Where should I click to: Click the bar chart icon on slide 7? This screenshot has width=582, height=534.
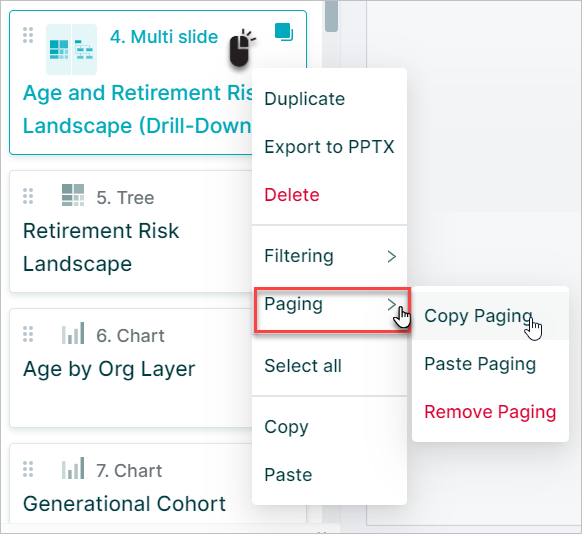(73, 468)
